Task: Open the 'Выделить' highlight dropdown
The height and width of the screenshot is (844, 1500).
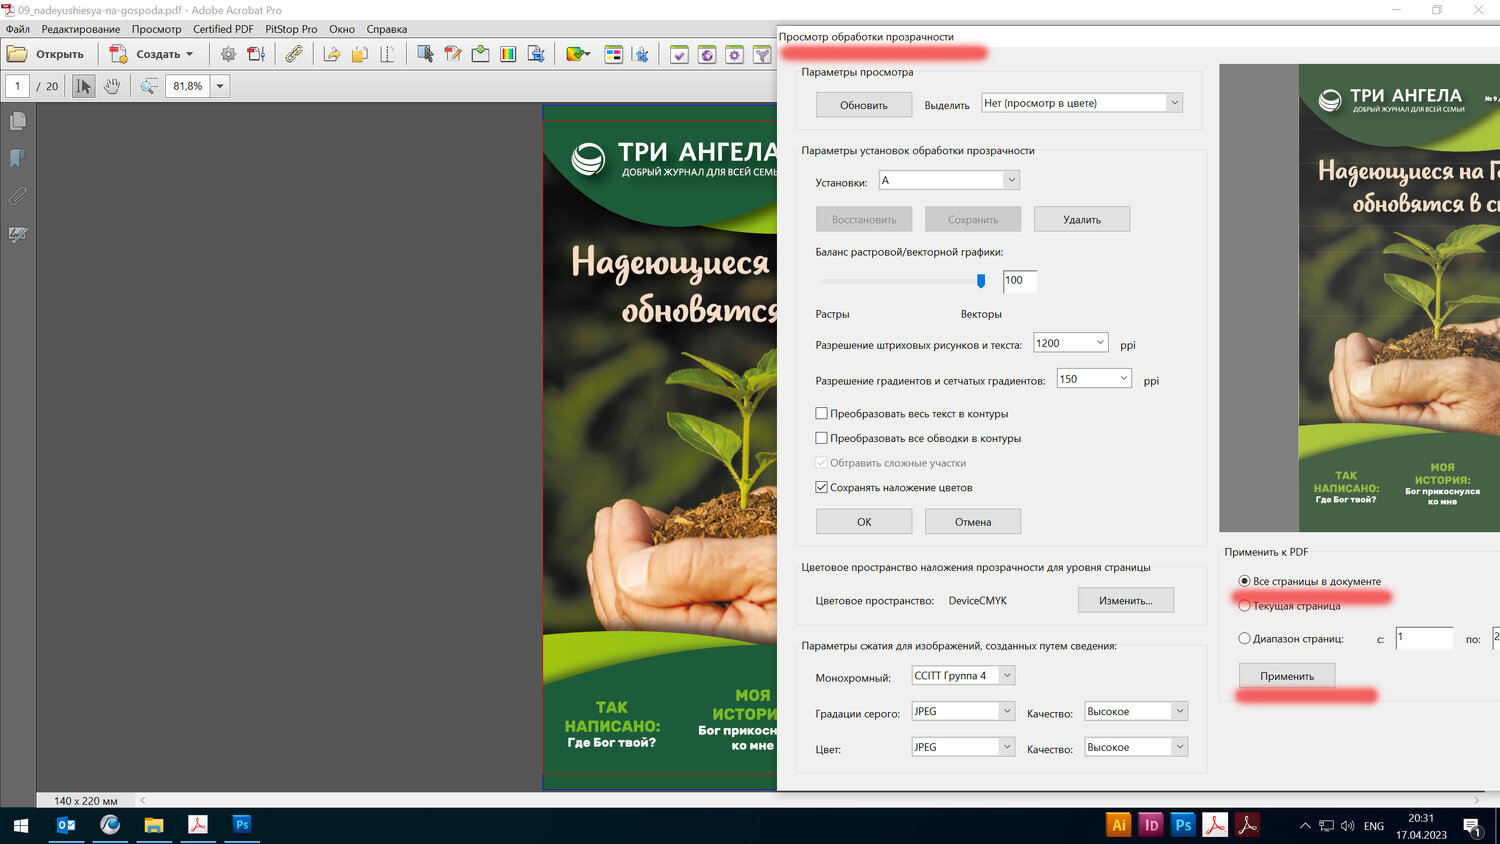Action: click(x=1082, y=103)
